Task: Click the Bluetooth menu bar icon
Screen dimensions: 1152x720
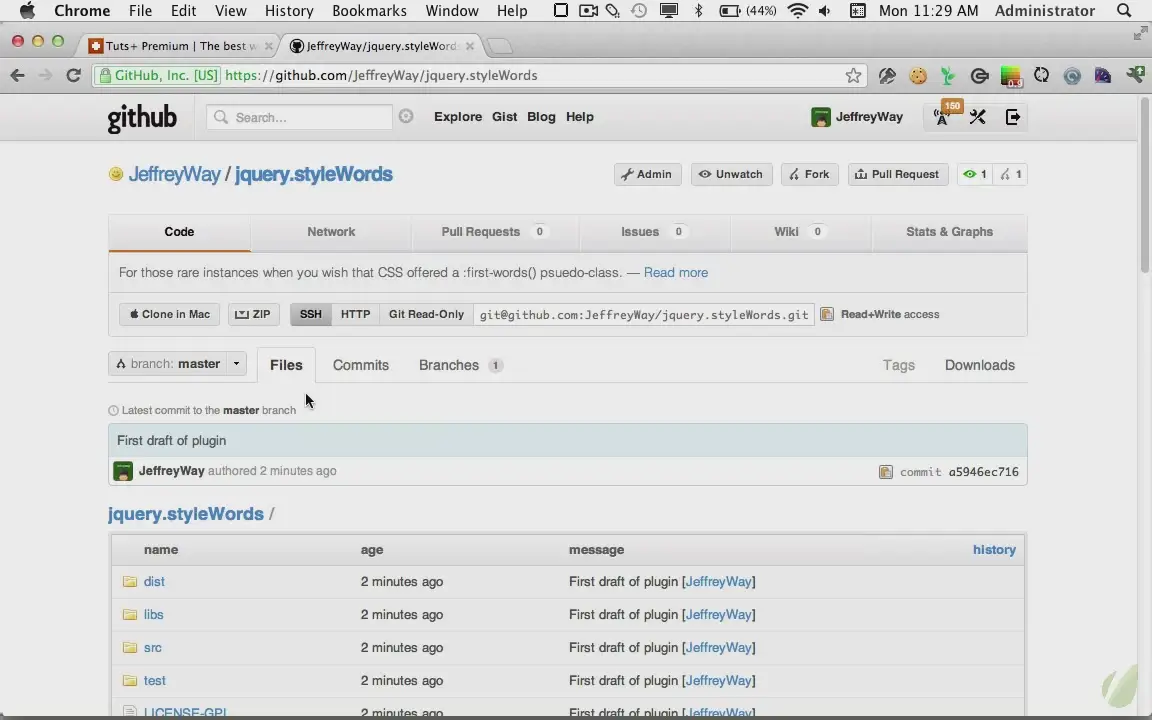Action: pyautogui.click(x=699, y=10)
